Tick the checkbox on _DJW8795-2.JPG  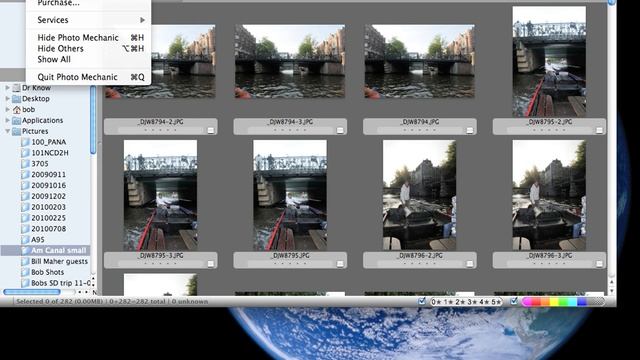click(x=599, y=131)
